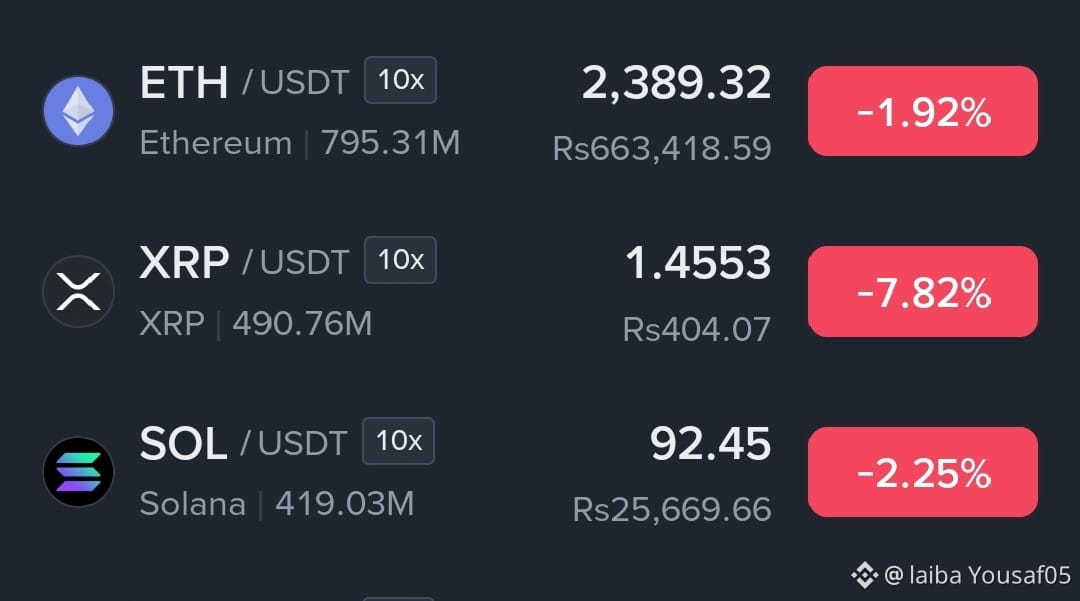This screenshot has width=1080, height=601.
Task: Click the SOL price 92.45
Action: 710,443
